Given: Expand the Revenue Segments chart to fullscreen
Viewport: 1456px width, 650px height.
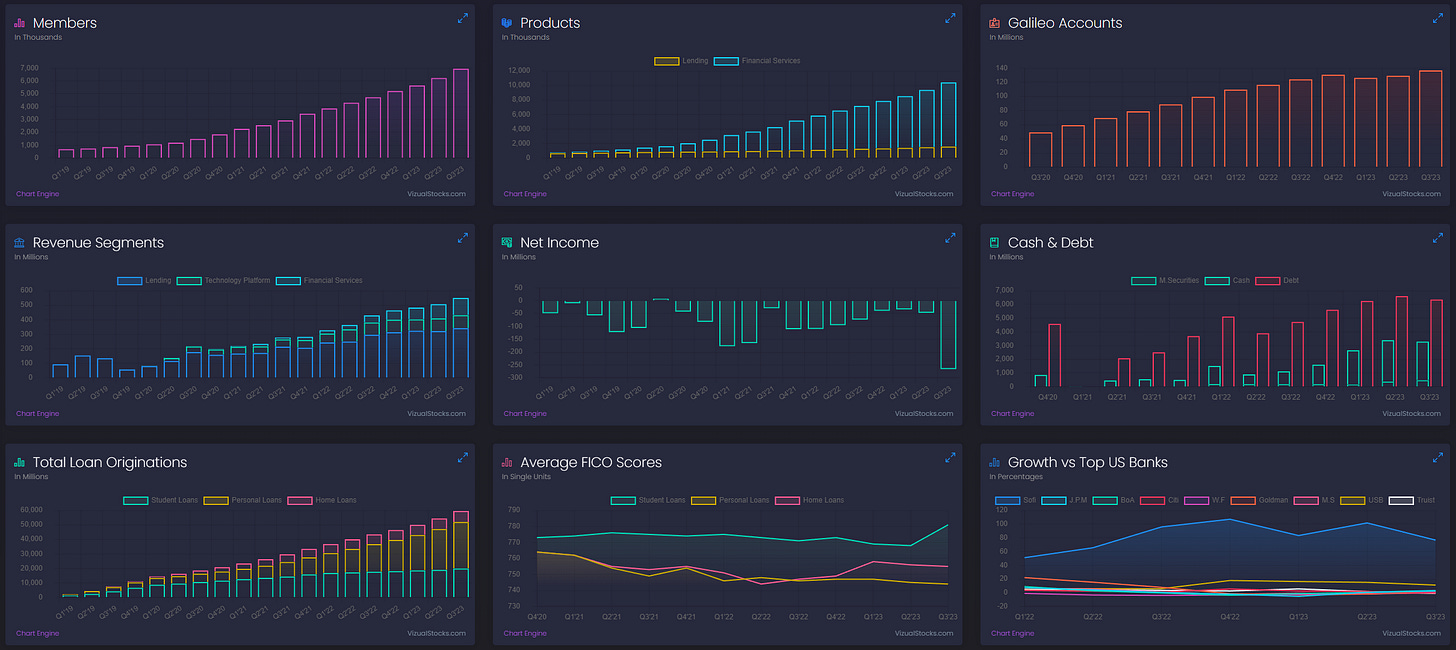Looking at the screenshot, I should [x=463, y=238].
